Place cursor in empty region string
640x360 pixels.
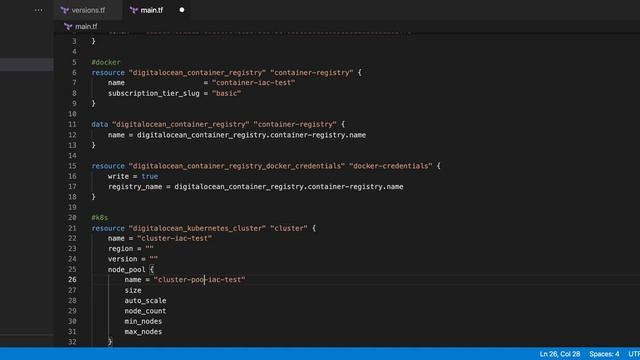pyautogui.click(x=149, y=249)
